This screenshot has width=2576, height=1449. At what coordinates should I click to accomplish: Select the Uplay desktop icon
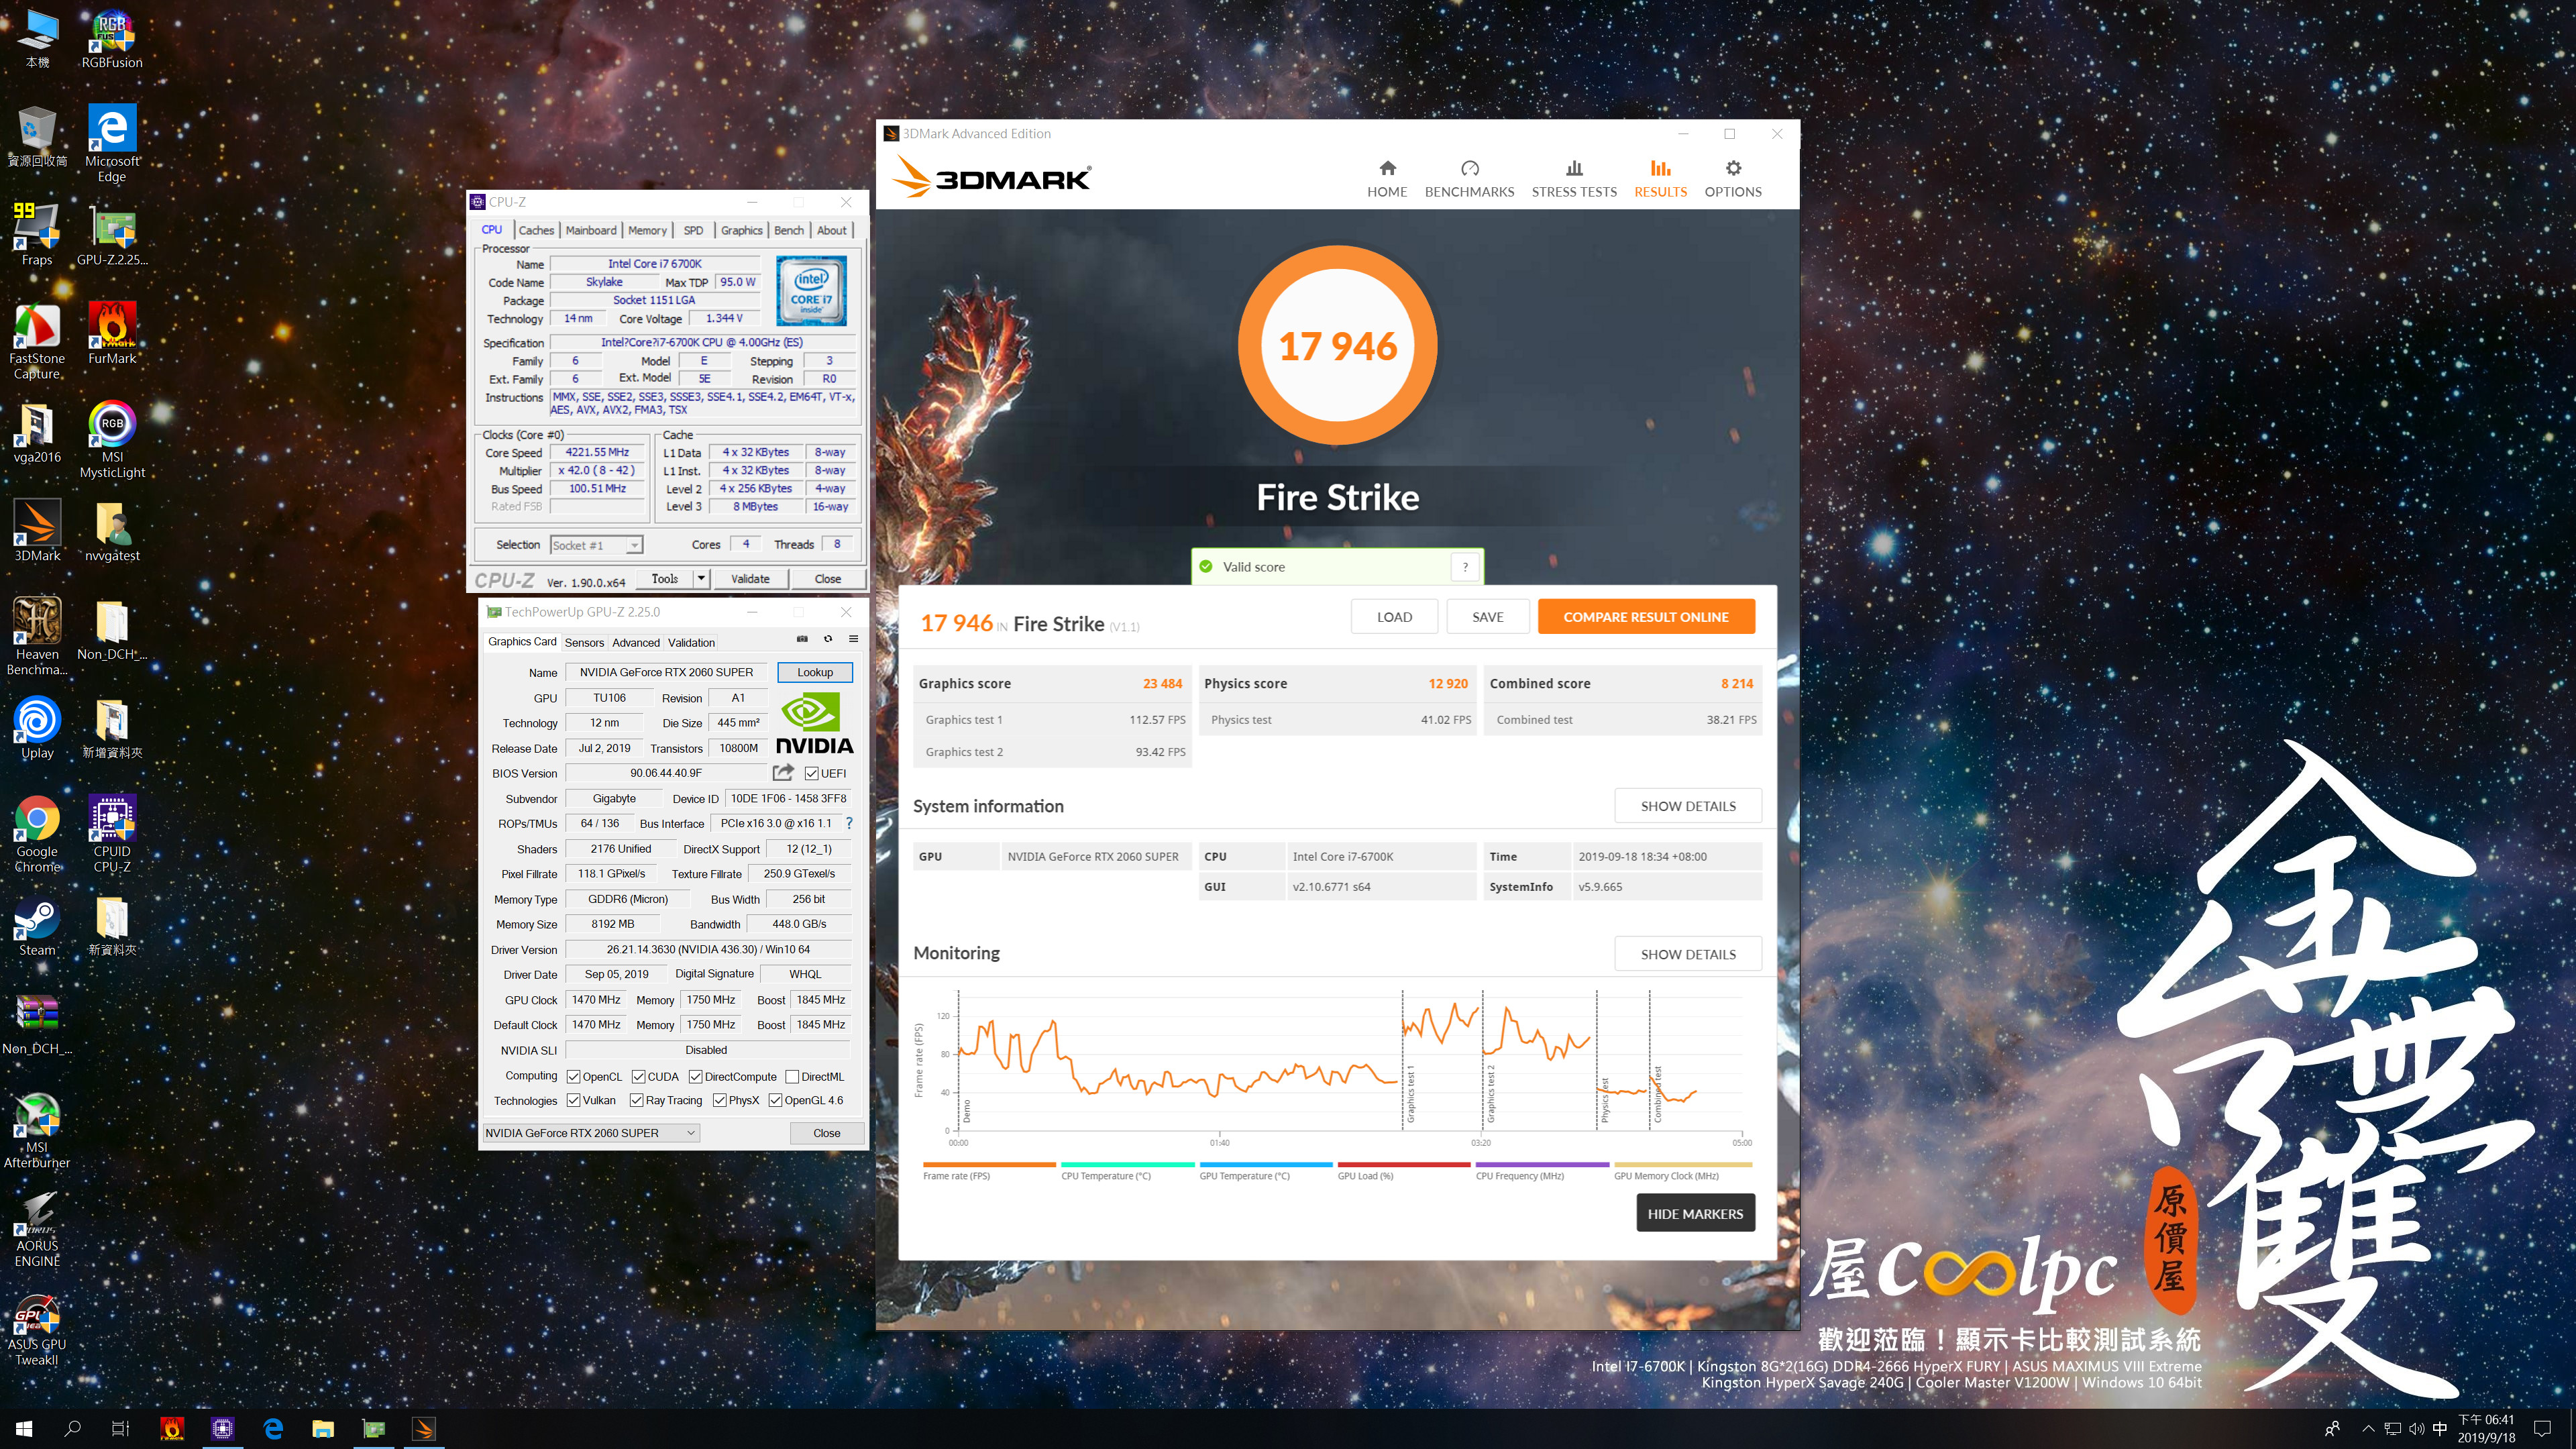pos(37,727)
